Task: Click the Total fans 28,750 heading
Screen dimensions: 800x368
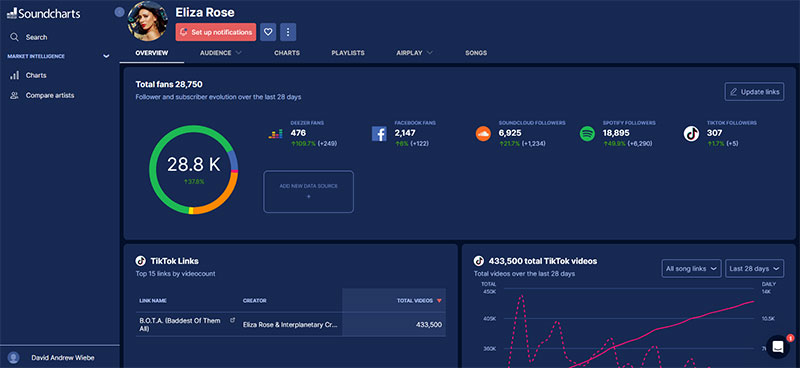Action: coord(169,85)
